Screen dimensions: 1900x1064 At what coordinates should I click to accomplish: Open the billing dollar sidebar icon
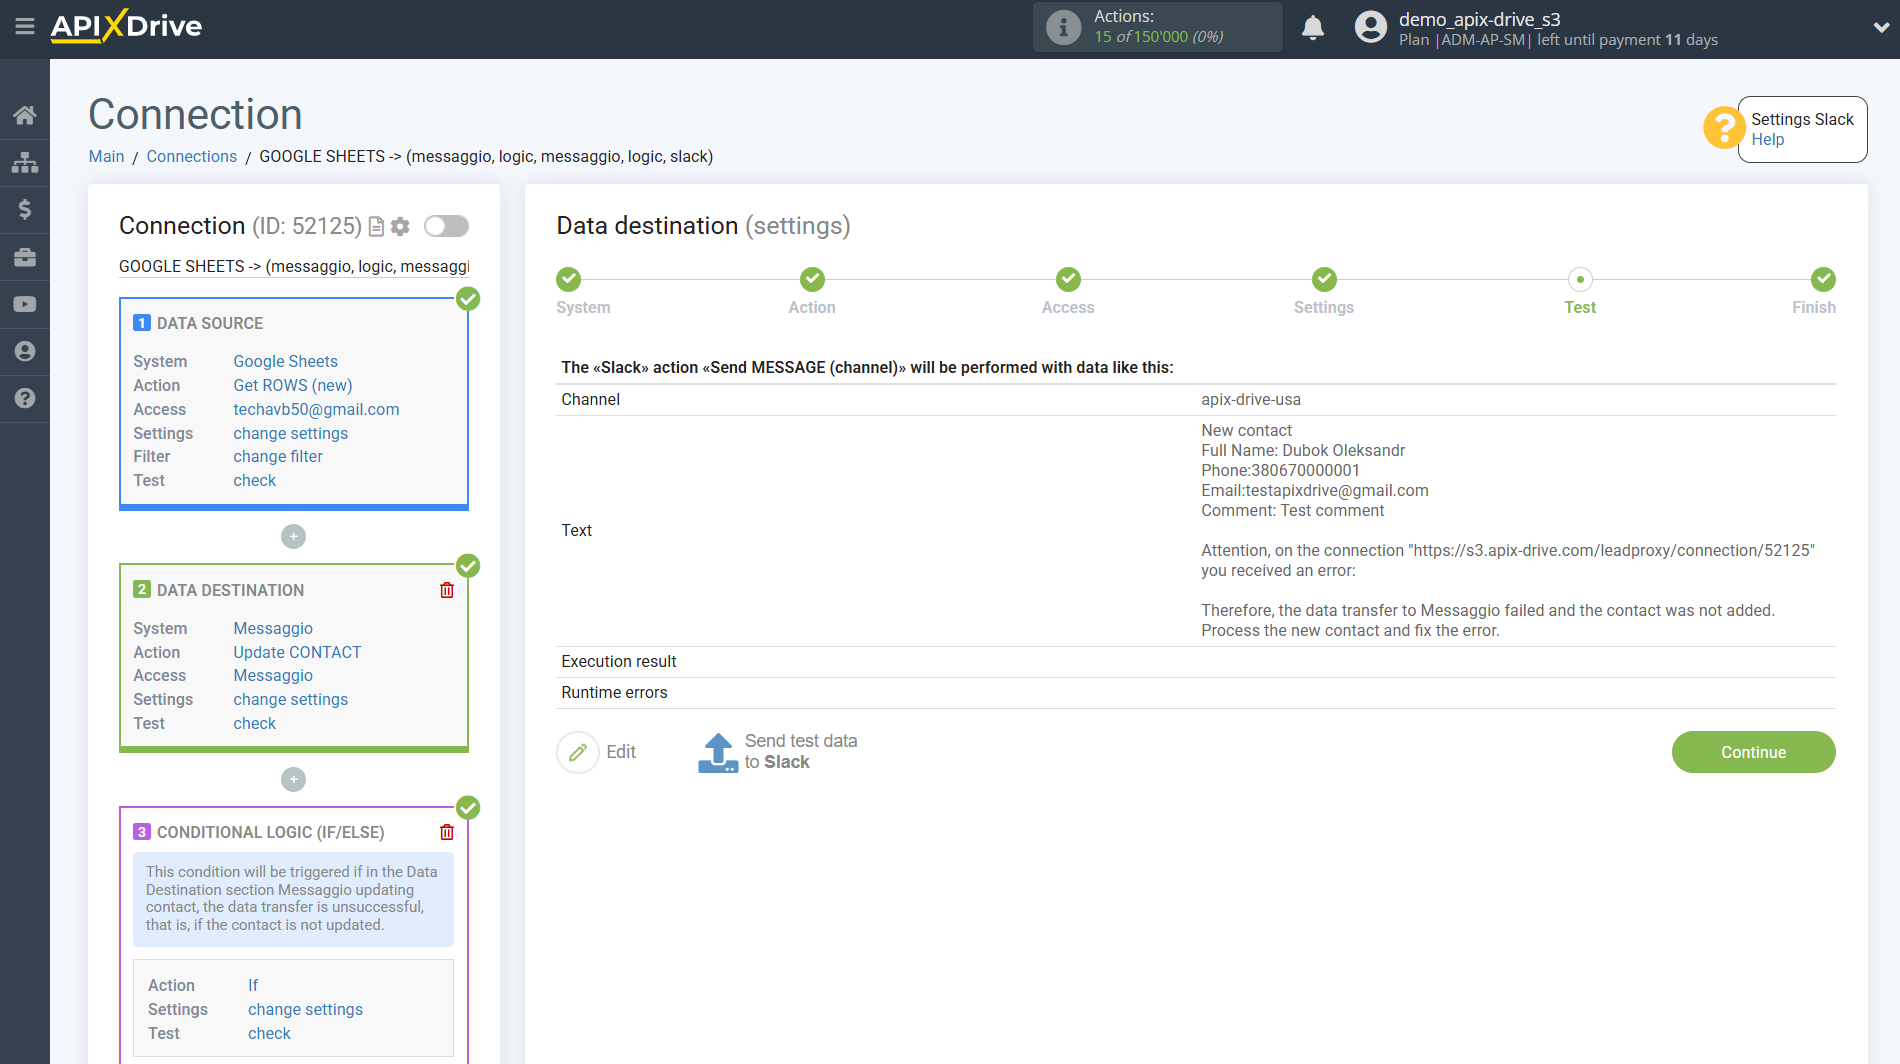point(25,209)
